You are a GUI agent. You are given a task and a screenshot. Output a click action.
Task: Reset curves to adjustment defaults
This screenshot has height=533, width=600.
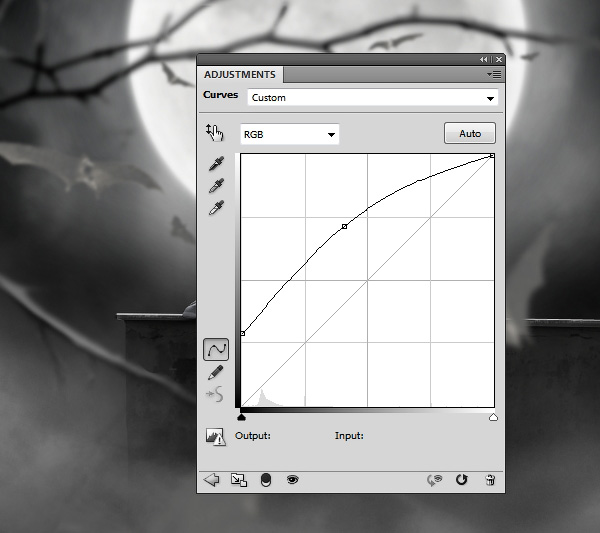[x=462, y=479]
